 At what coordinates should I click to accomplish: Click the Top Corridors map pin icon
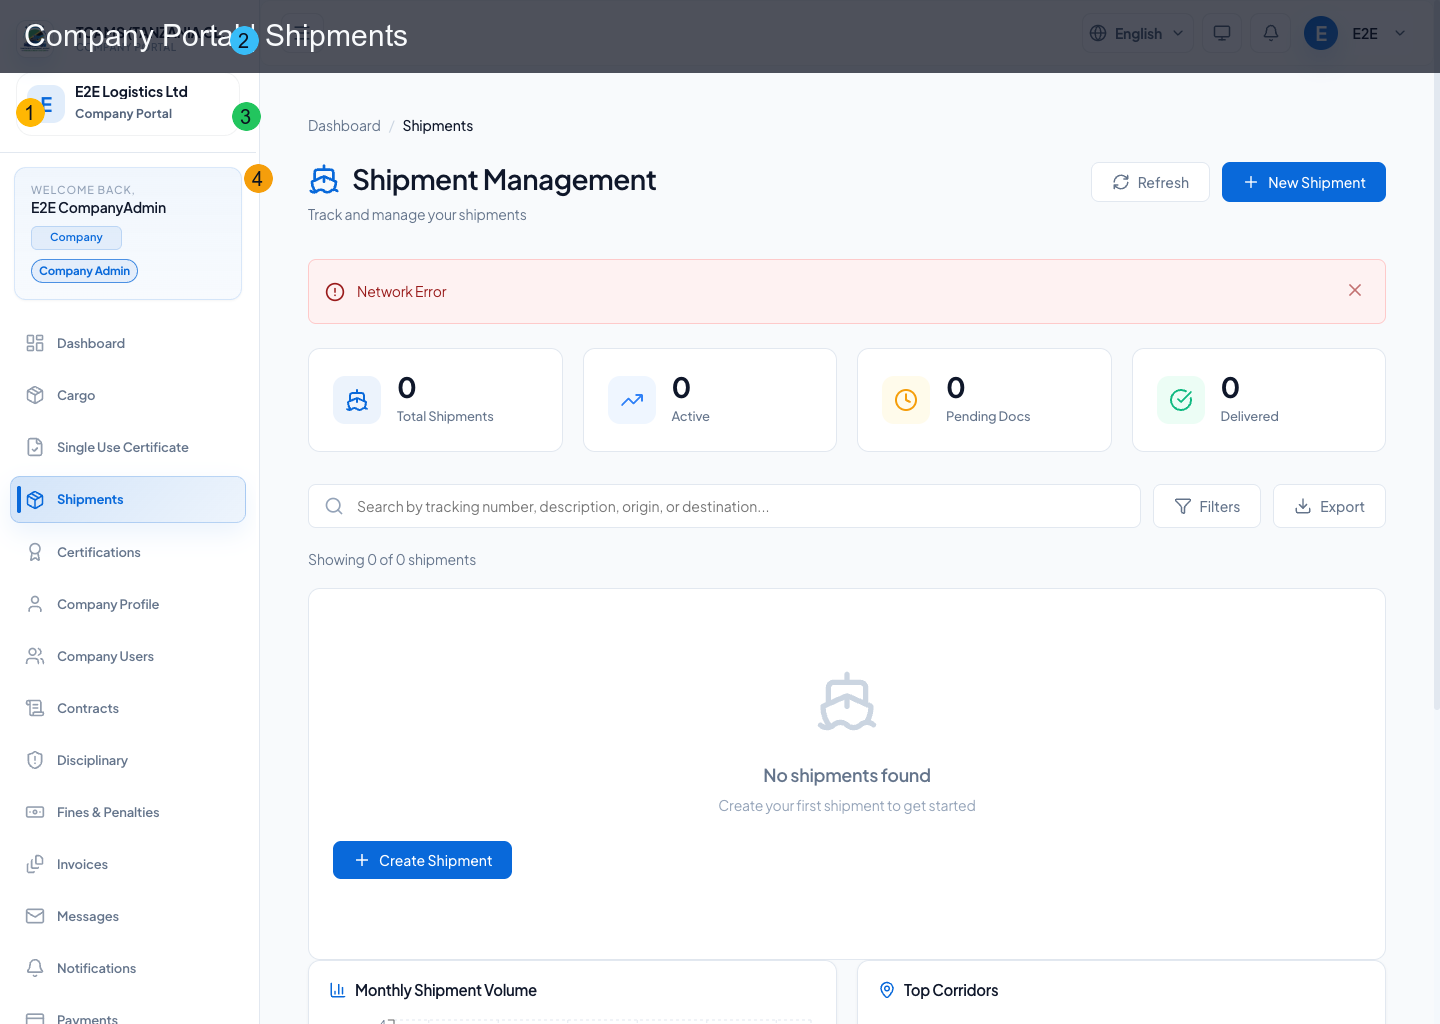pos(887,990)
